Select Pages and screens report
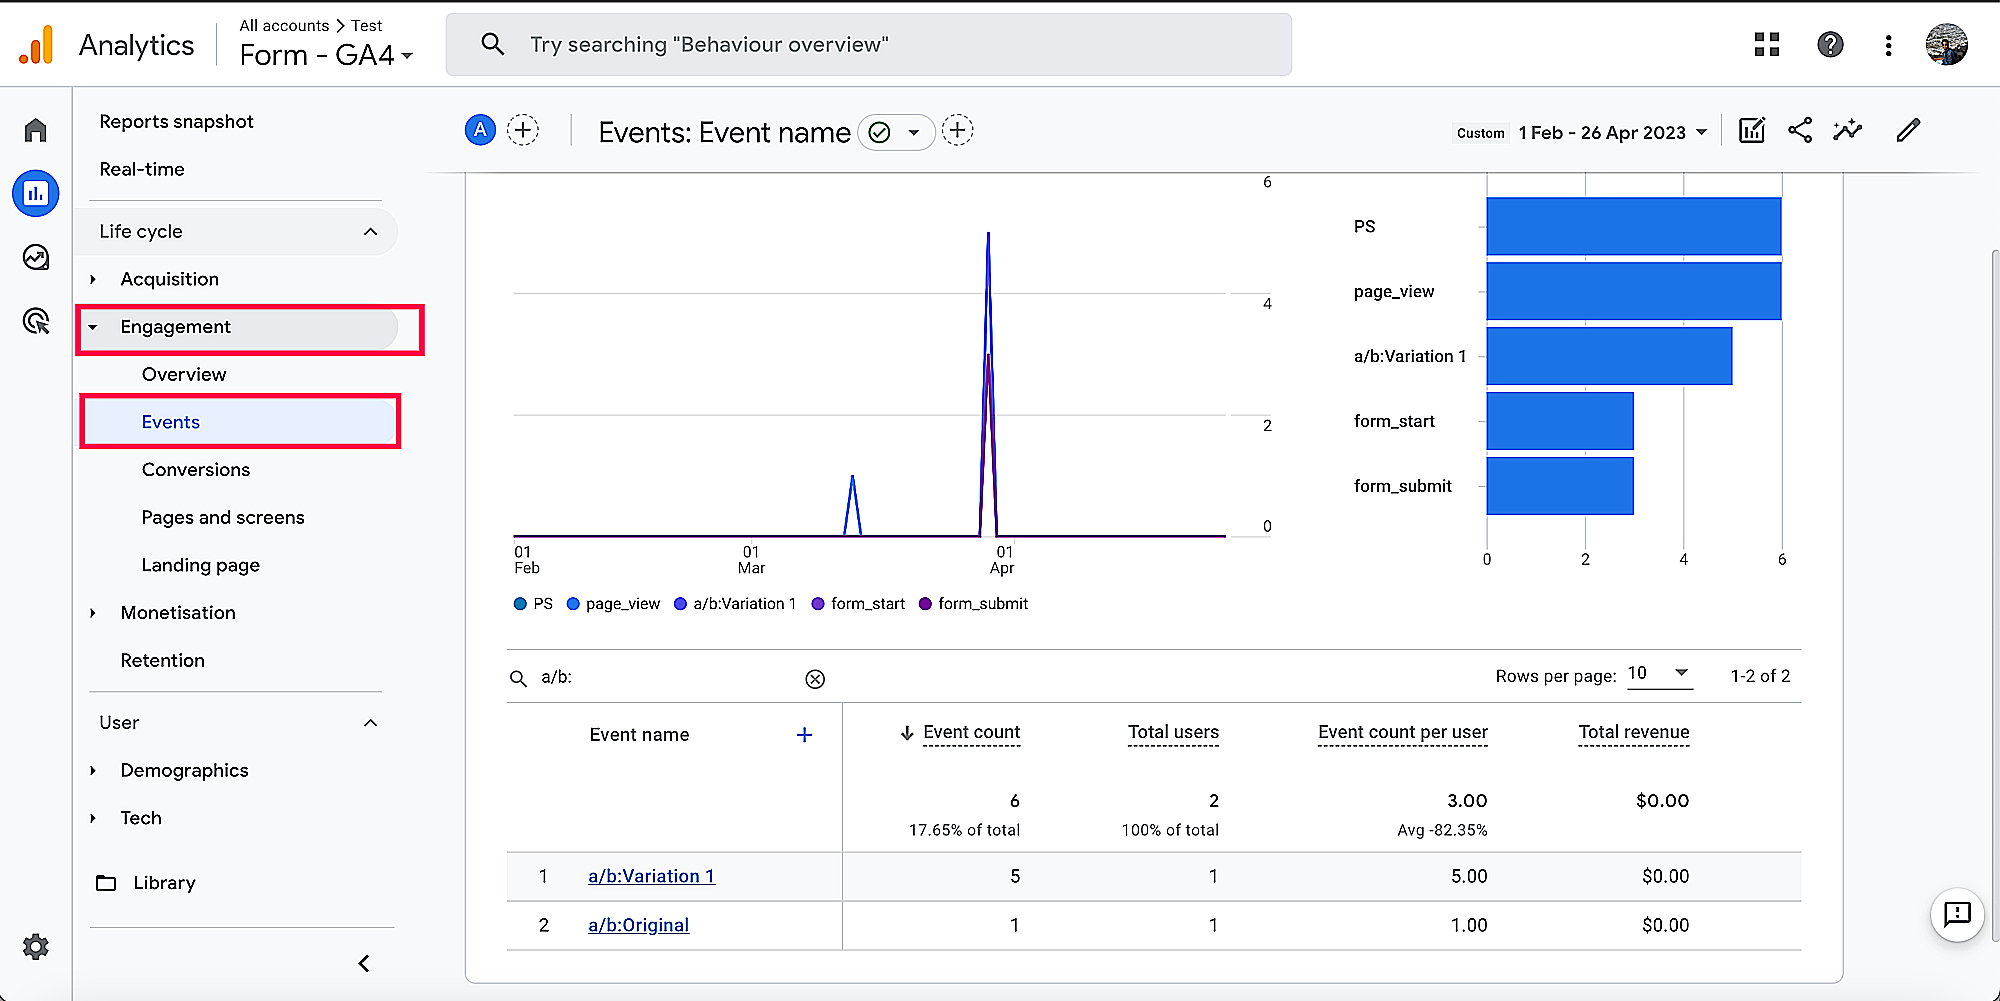Viewport: 2000px width, 1001px height. pyautogui.click(x=223, y=518)
